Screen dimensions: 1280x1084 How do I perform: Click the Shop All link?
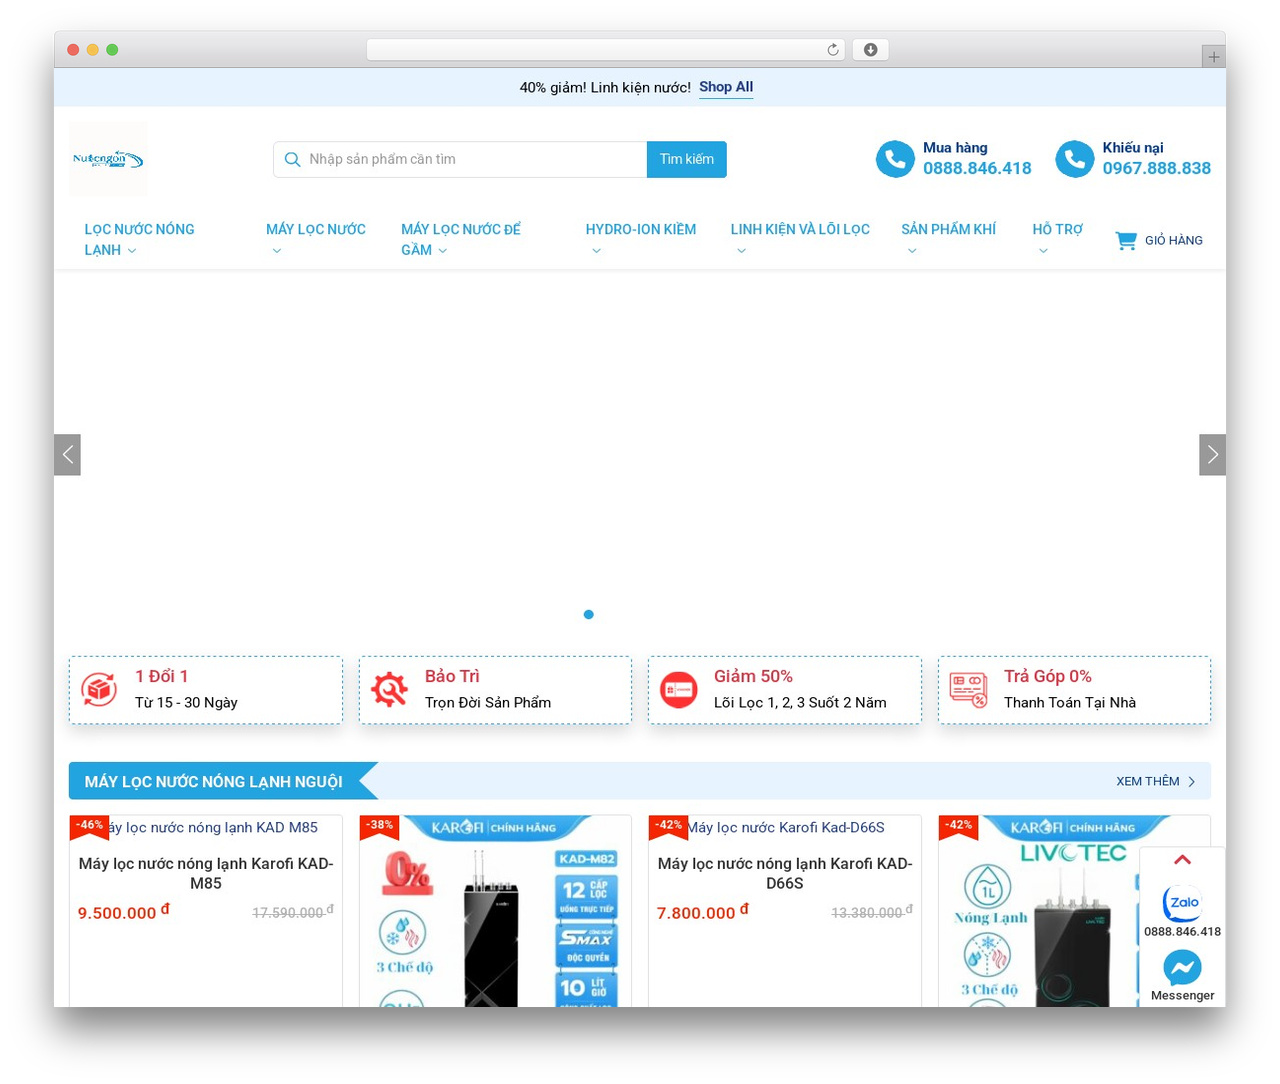tap(726, 87)
